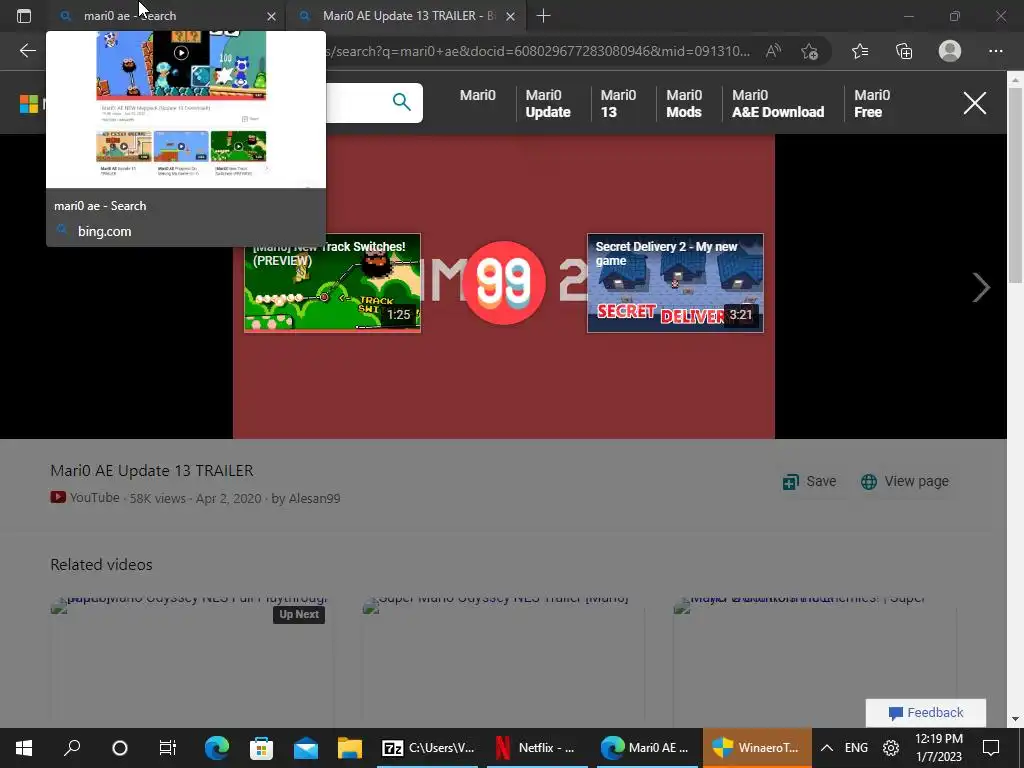Open a new tab with plus button
The height and width of the screenshot is (768, 1024).
coord(543,16)
